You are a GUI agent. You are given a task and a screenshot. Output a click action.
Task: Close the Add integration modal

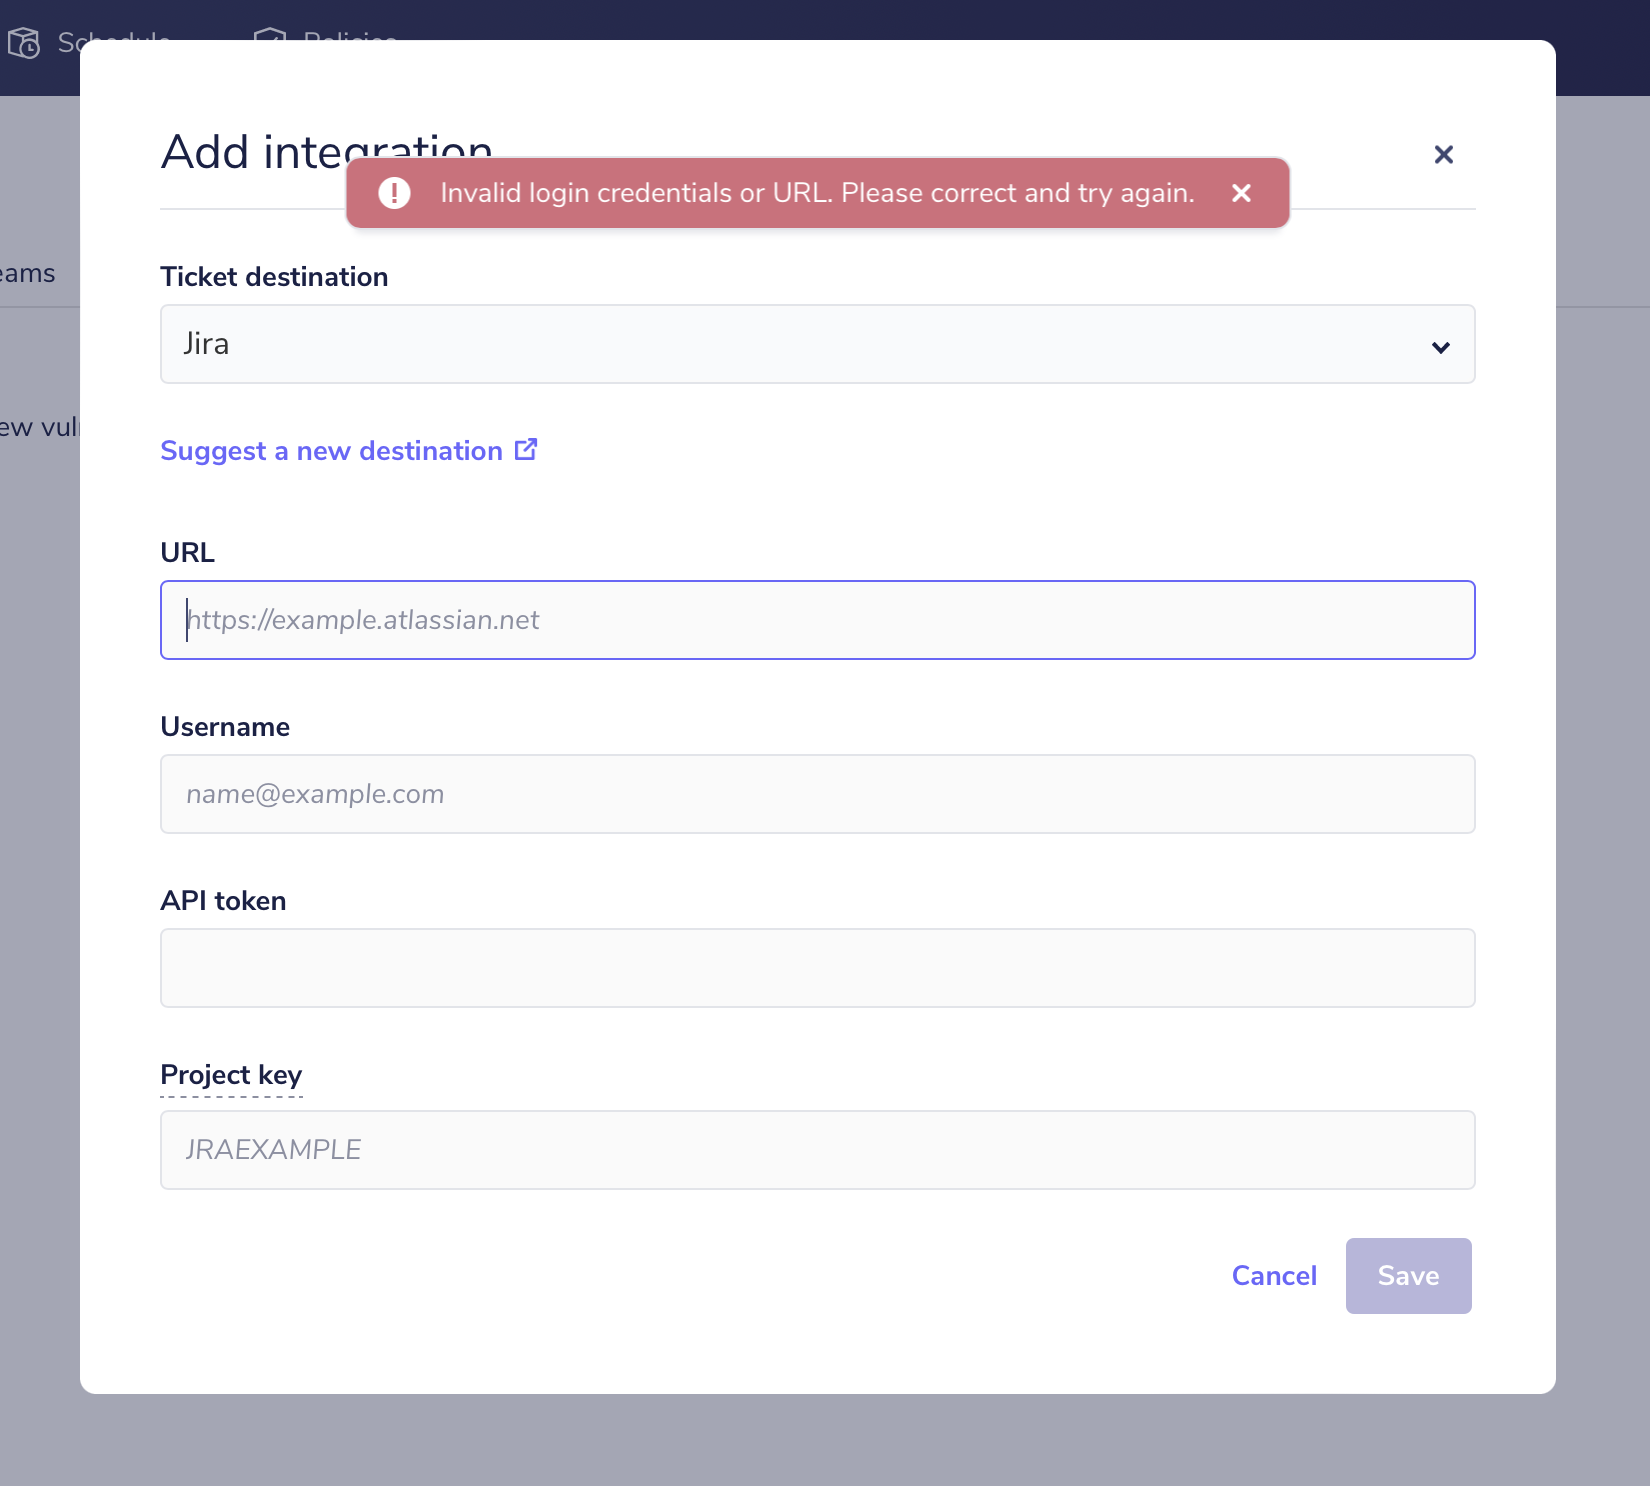(x=1443, y=155)
